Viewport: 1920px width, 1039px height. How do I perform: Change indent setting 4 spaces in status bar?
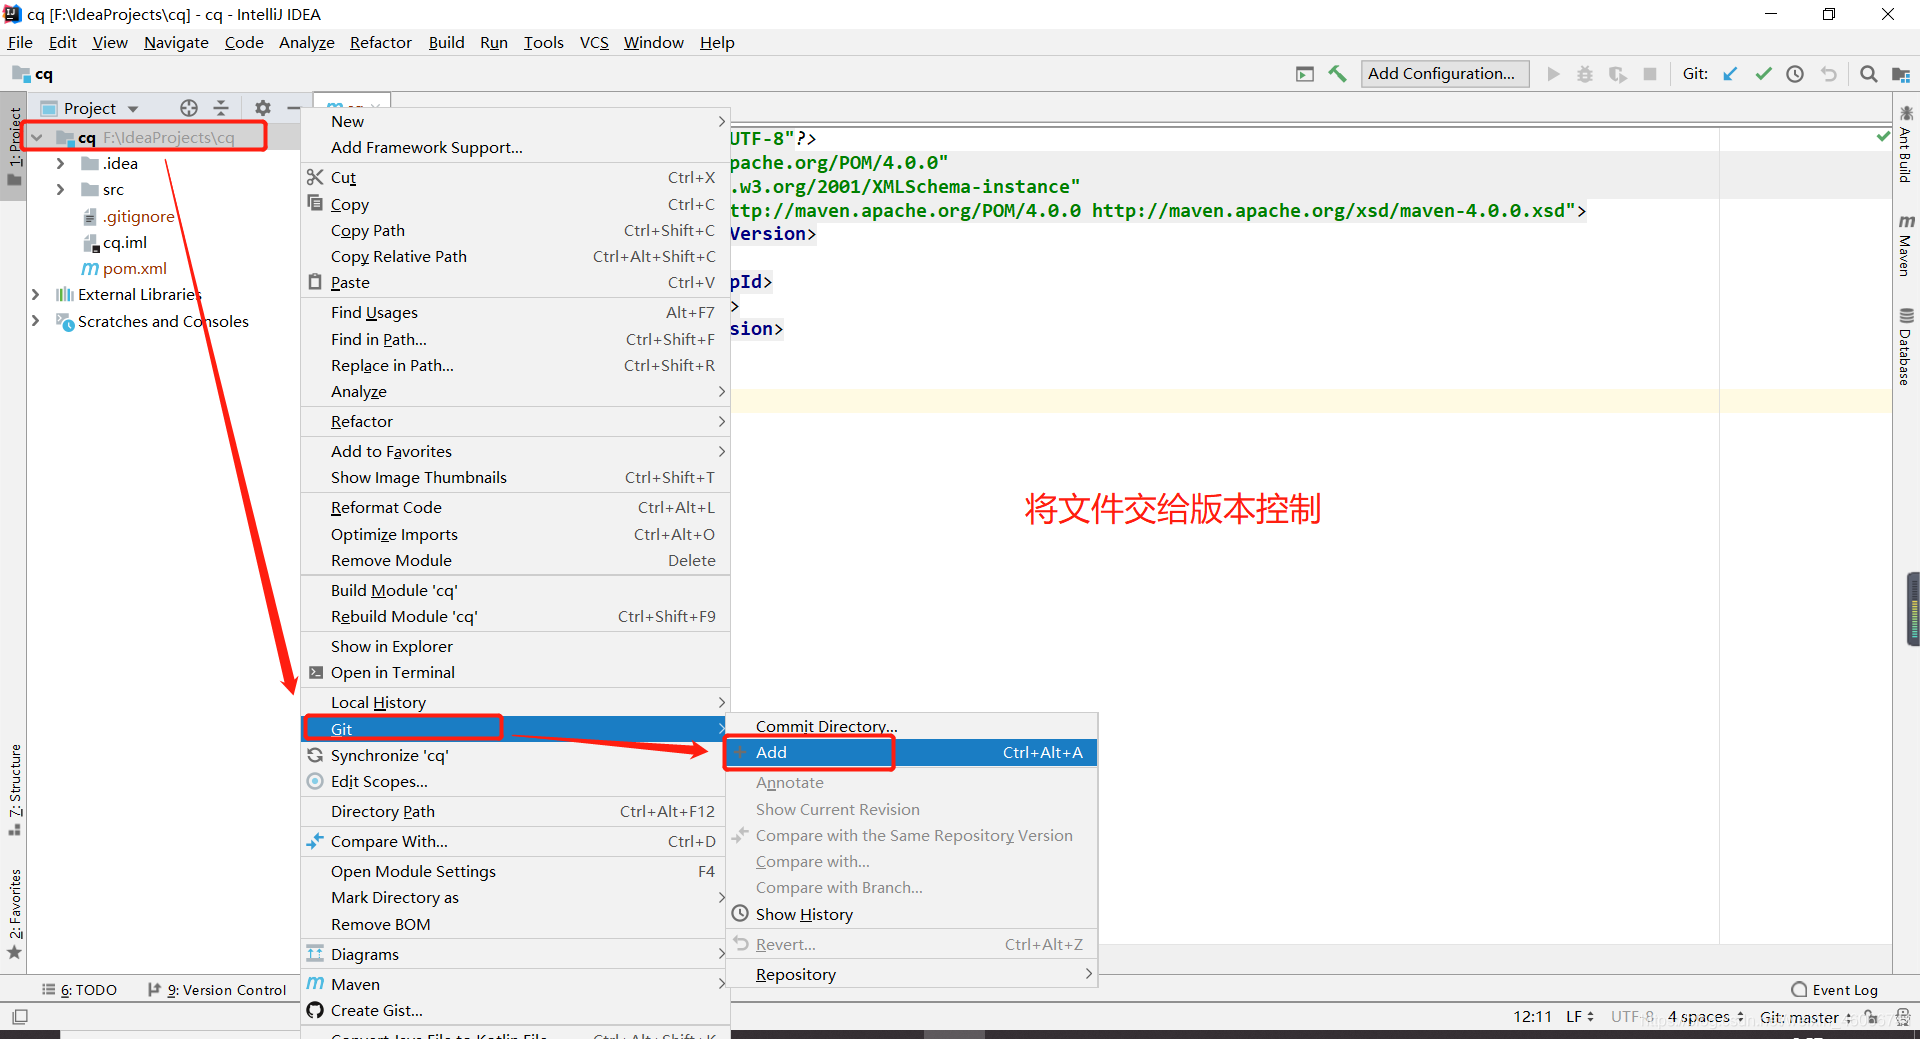[1705, 1017]
